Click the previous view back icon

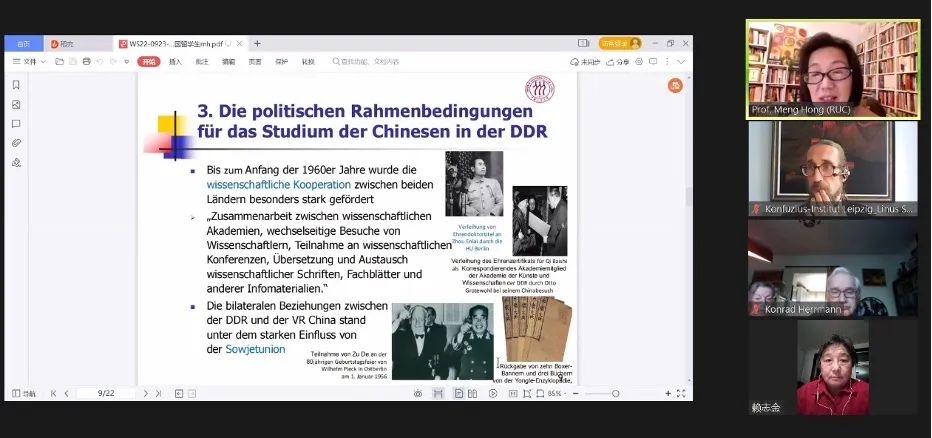click(179, 393)
